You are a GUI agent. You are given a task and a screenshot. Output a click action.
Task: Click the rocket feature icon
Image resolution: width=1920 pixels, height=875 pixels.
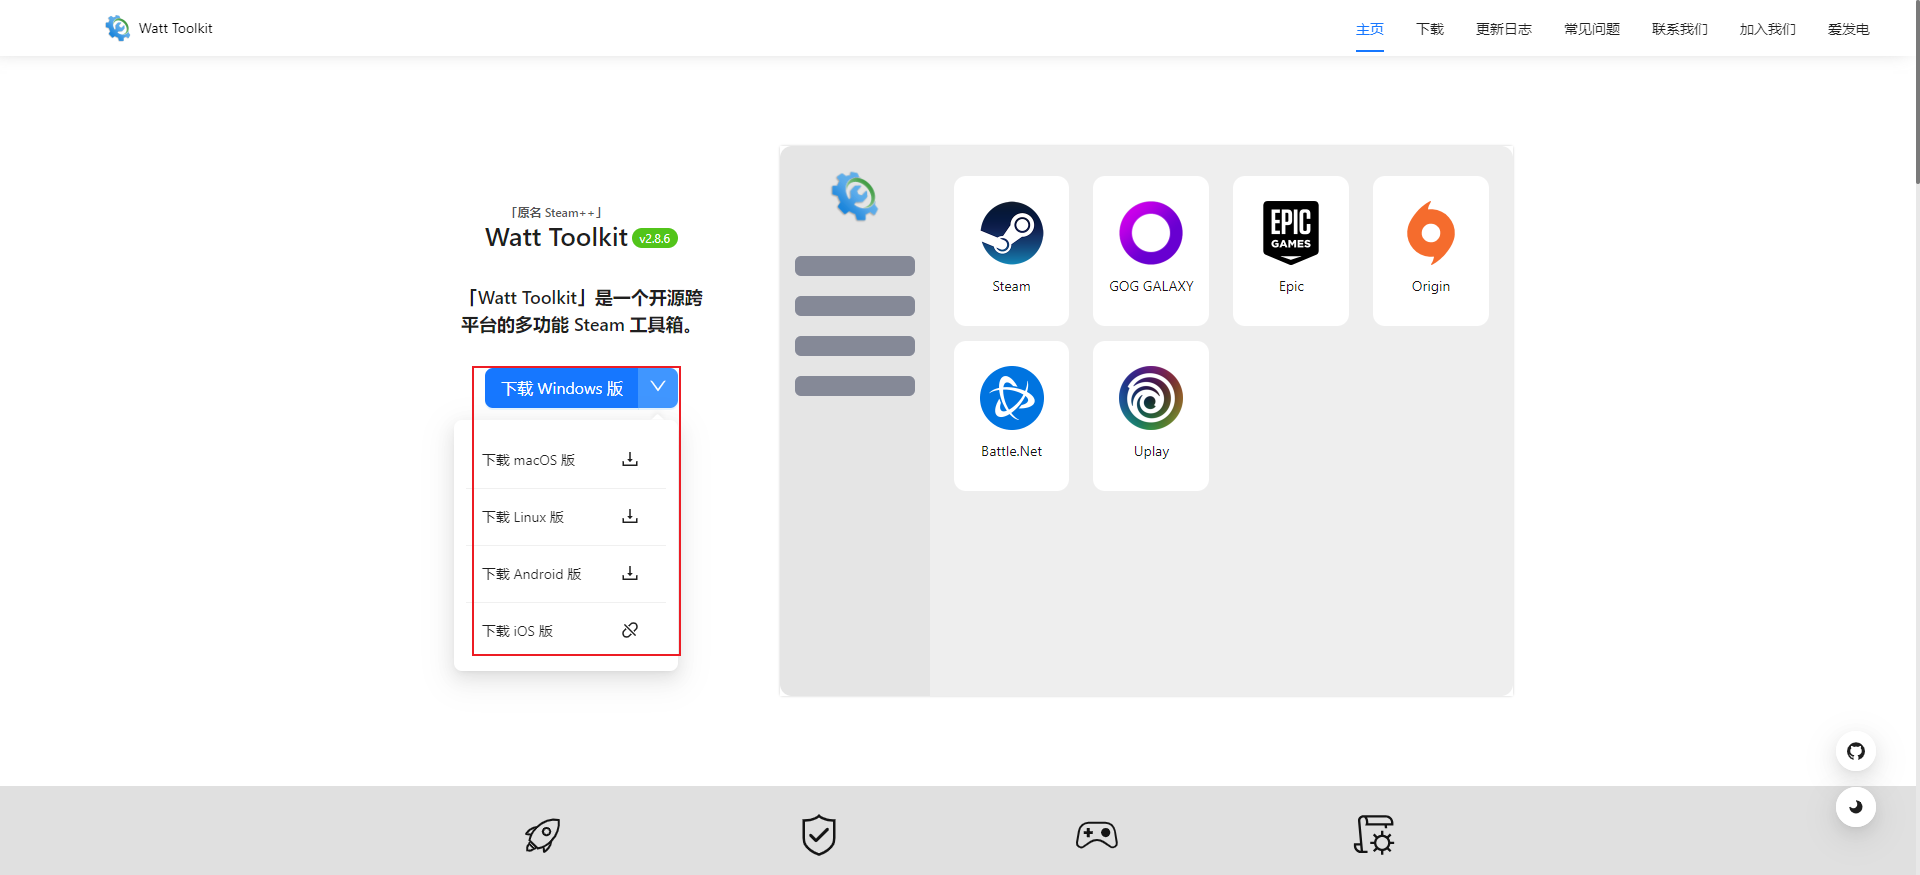[543, 835]
